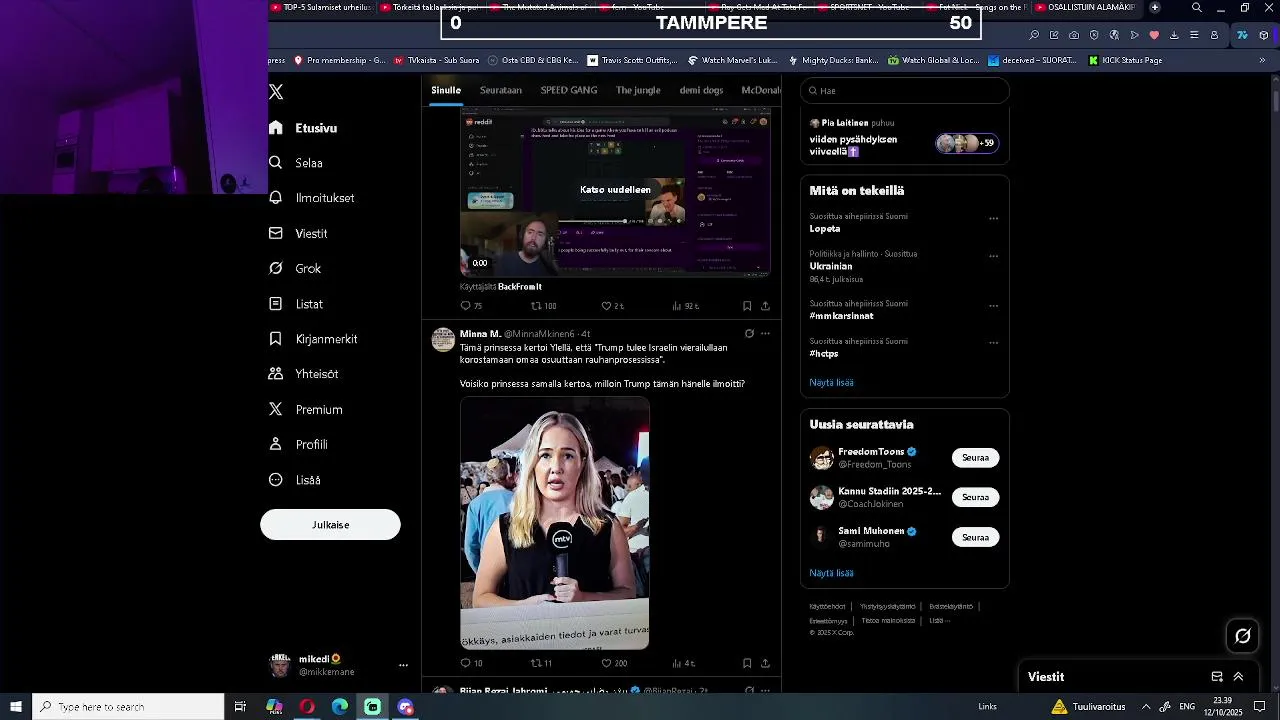
Task: Expand the Viestit messages drawer
Action: click(x=1238, y=677)
